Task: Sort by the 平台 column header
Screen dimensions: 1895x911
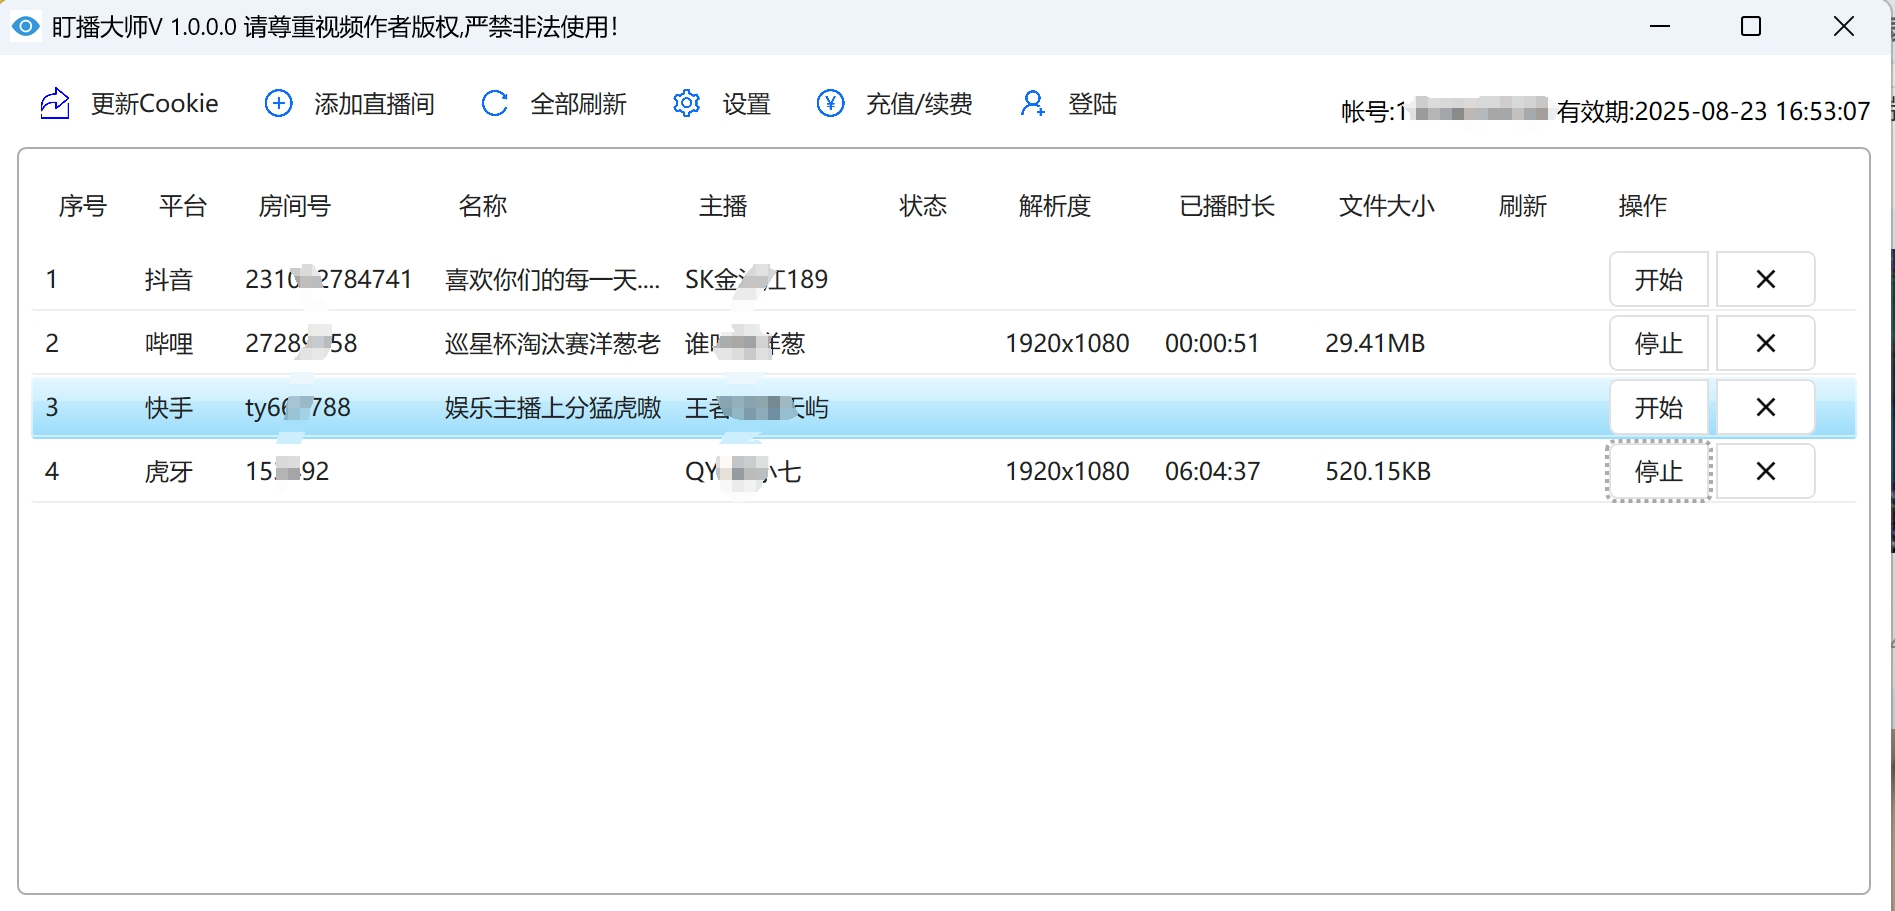Action: tap(182, 207)
